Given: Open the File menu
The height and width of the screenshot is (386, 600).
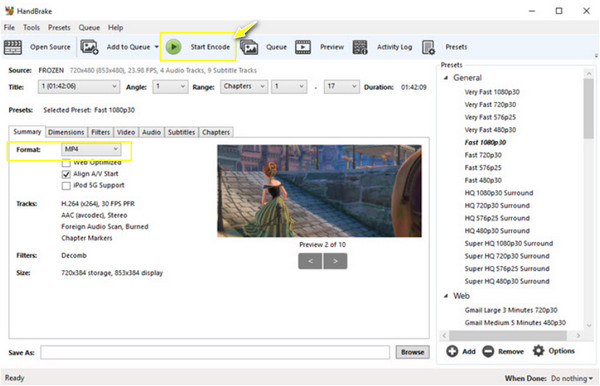Looking at the screenshot, I should 9,28.
